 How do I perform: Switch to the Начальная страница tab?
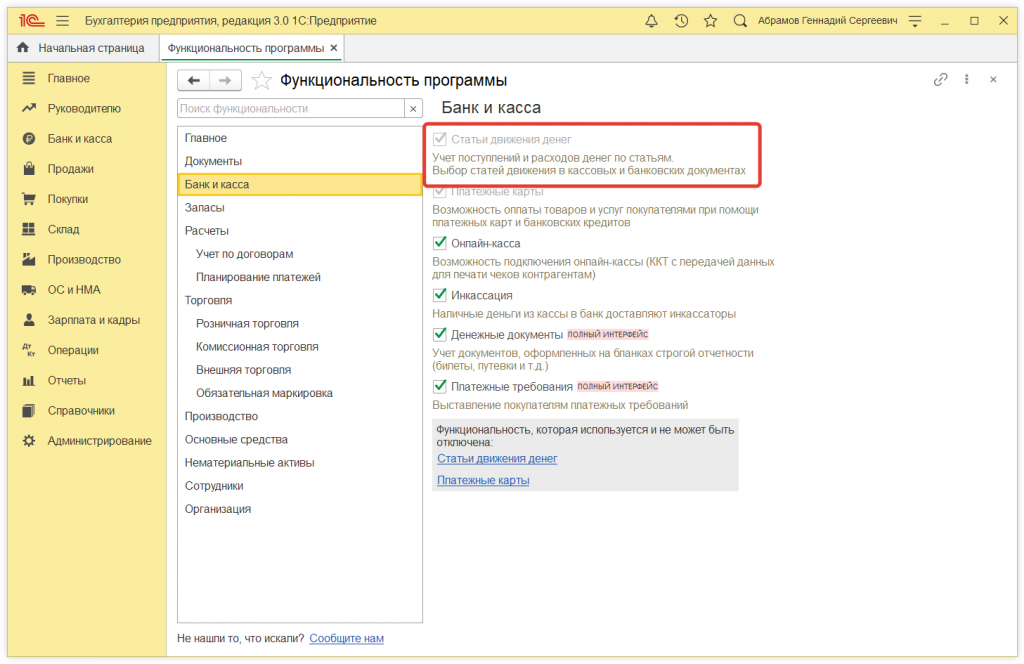coord(91,48)
